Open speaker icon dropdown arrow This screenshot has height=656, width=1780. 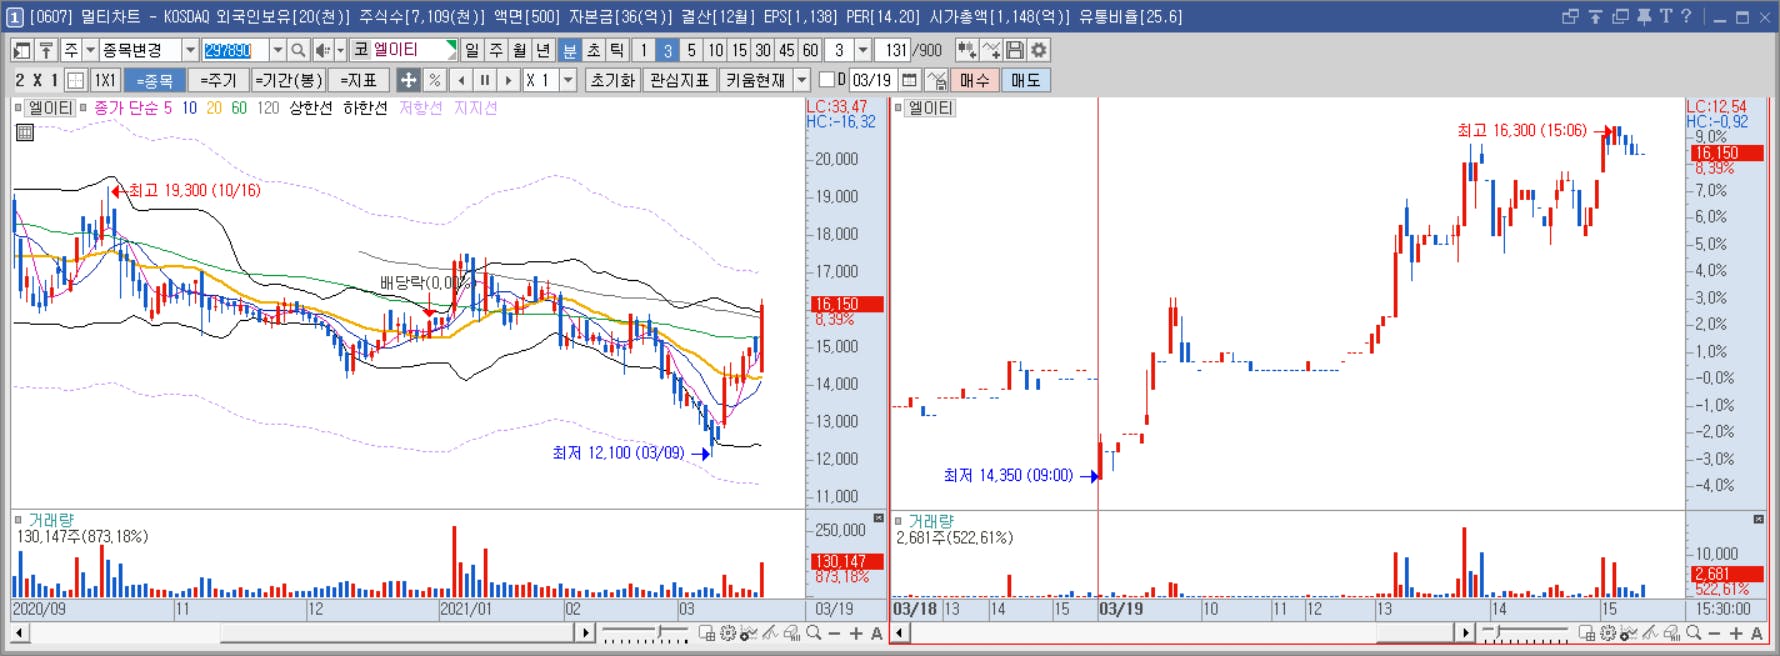pyautogui.click(x=340, y=50)
